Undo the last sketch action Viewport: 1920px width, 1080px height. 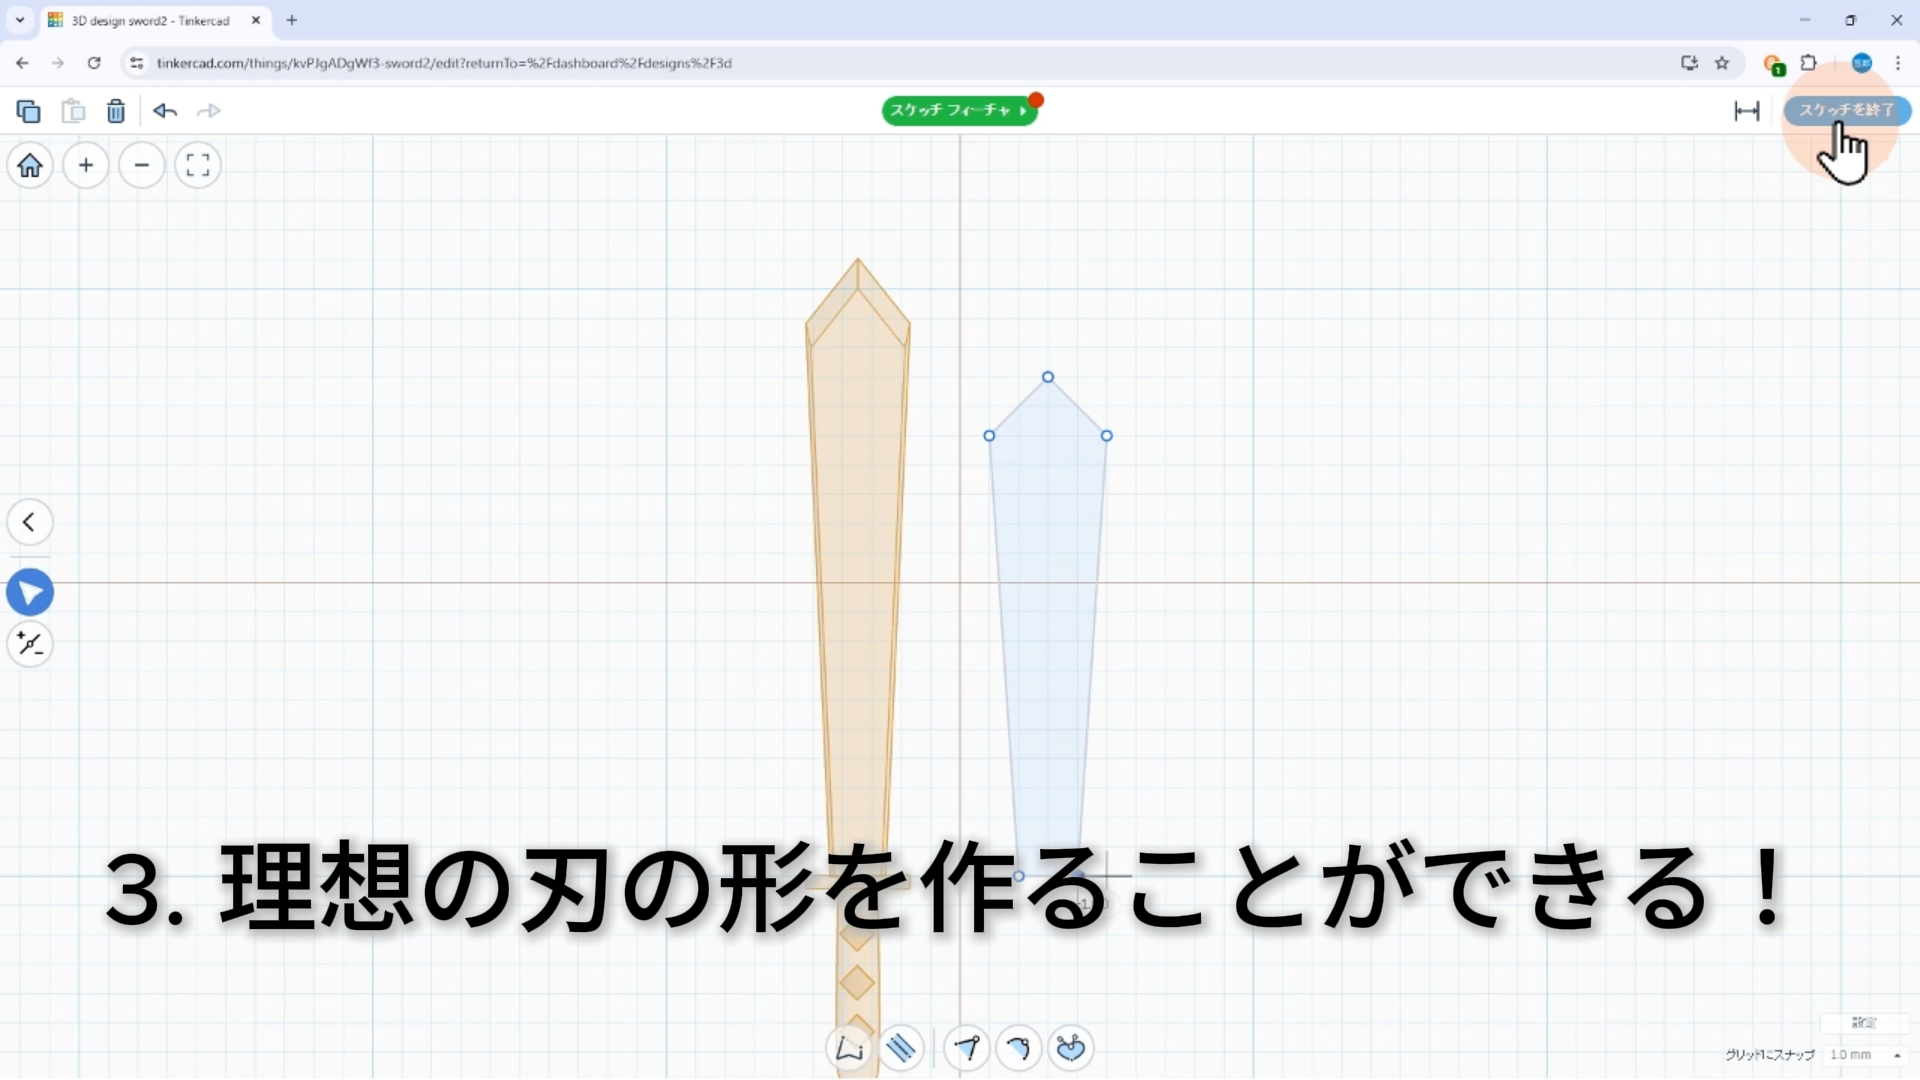pos(165,111)
